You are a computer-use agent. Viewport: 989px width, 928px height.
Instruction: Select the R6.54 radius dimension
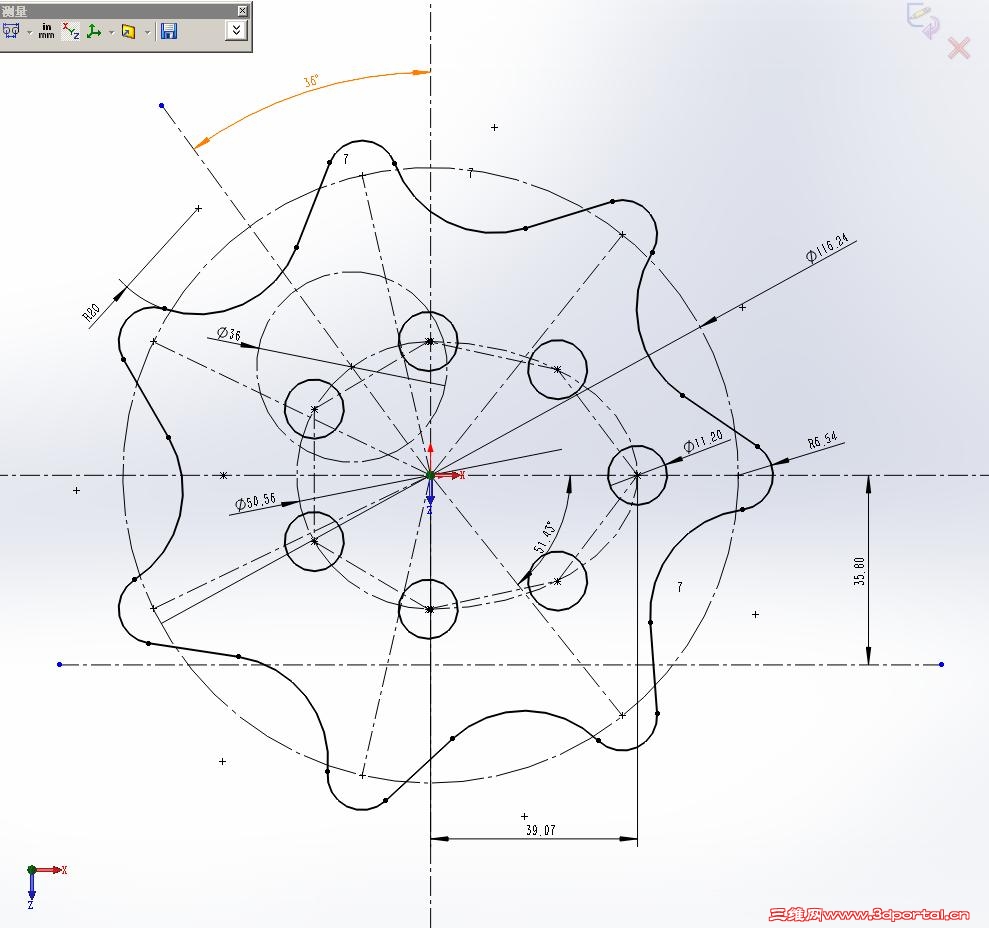pyautogui.click(x=822, y=440)
